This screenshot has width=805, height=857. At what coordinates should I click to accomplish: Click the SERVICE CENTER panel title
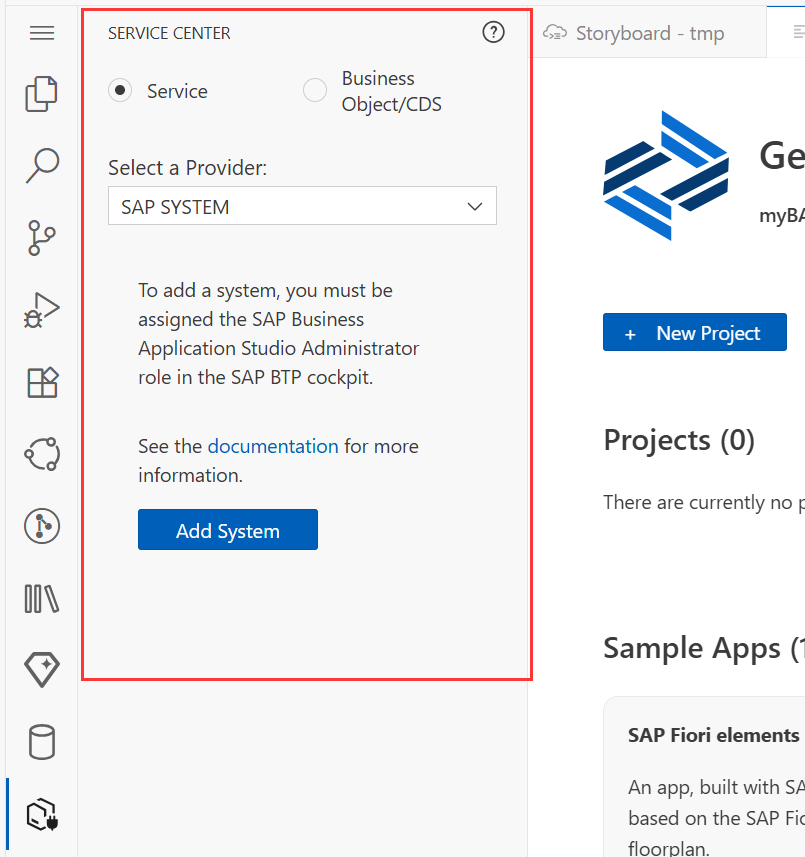click(x=169, y=33)
